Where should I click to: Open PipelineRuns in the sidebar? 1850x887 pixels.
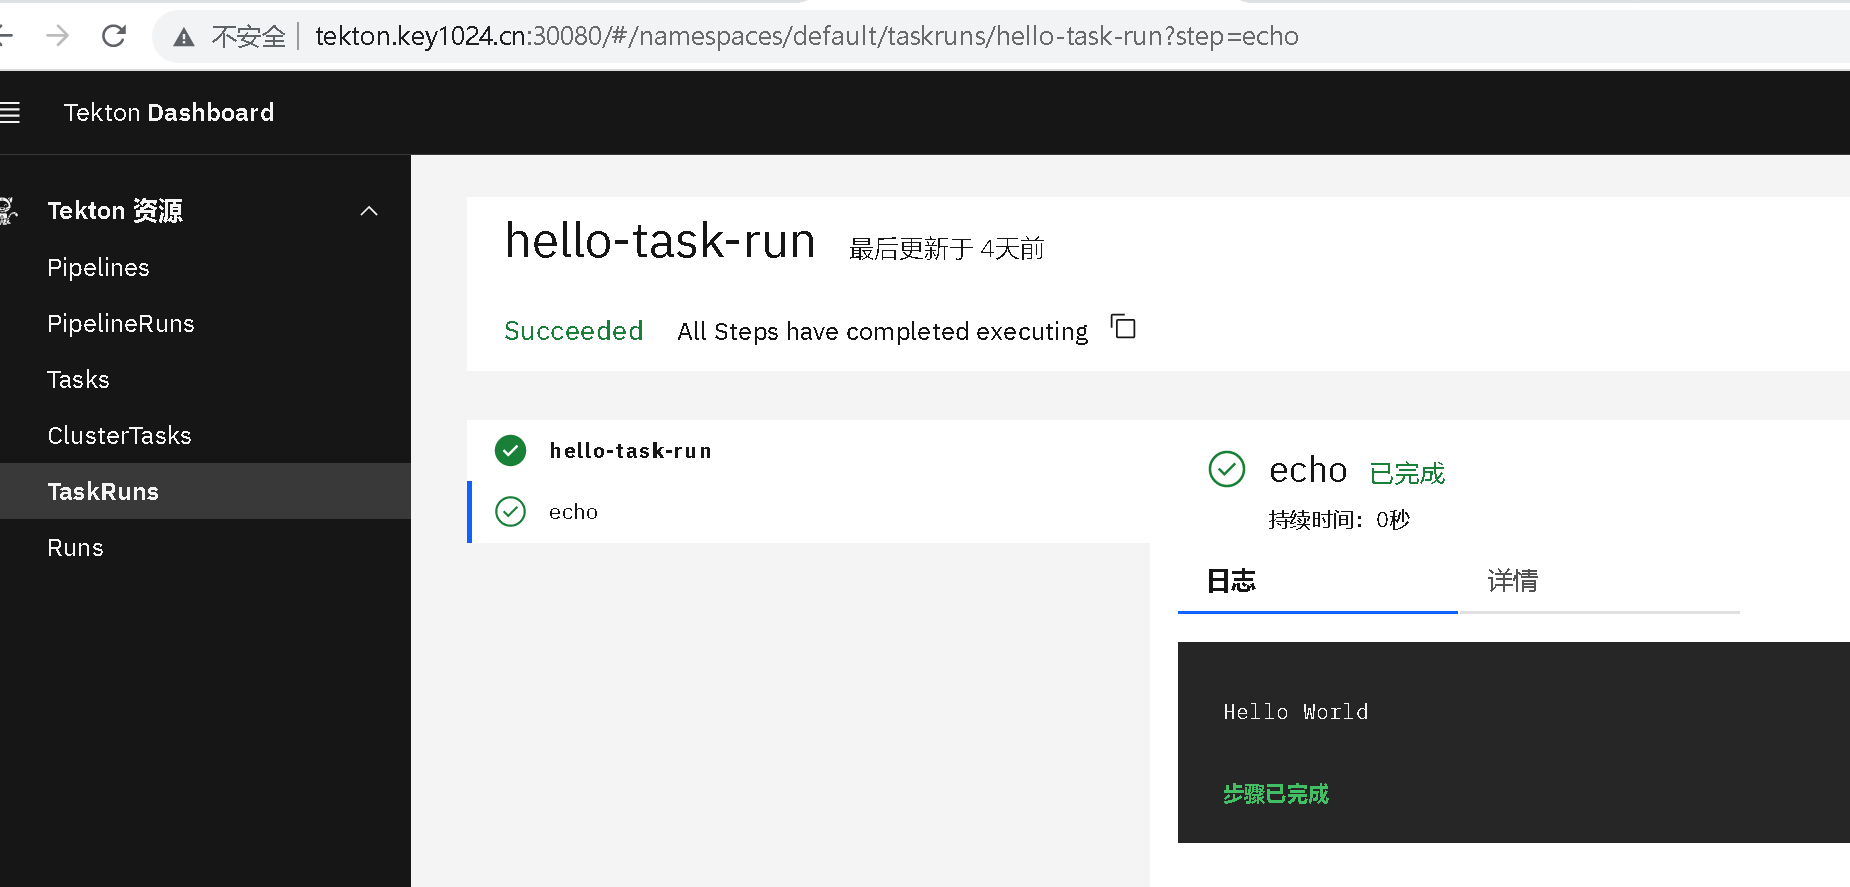[121, 324]
